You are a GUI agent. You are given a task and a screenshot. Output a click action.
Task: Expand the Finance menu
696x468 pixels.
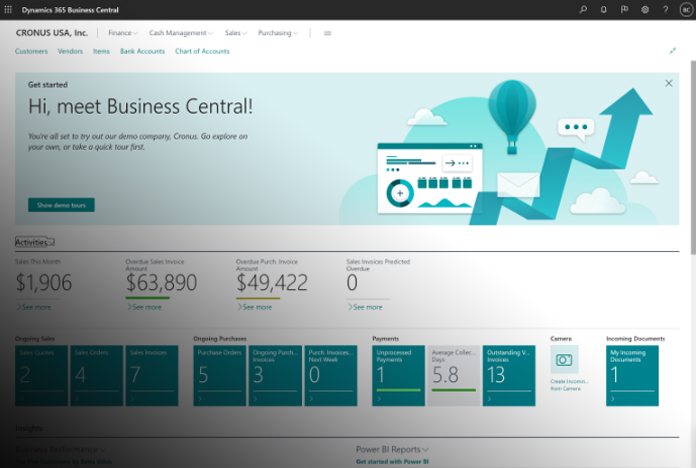point(123,33)
